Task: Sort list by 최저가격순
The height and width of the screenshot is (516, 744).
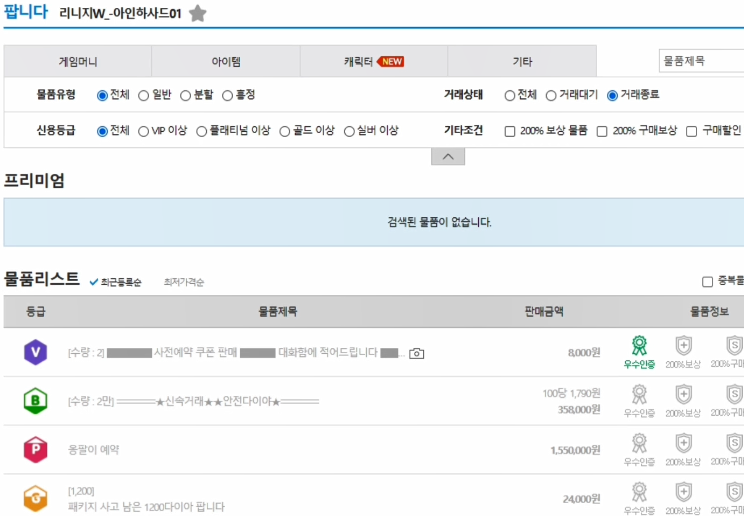Action: (x=184, y=282)
